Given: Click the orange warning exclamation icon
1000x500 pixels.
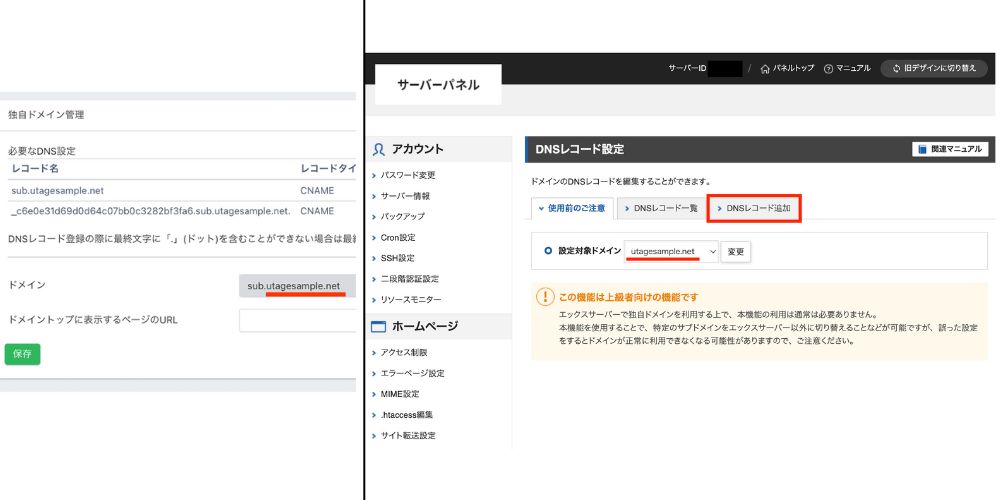Looking at the screenshot, I should pyautogui.click(x=545, y=297).
